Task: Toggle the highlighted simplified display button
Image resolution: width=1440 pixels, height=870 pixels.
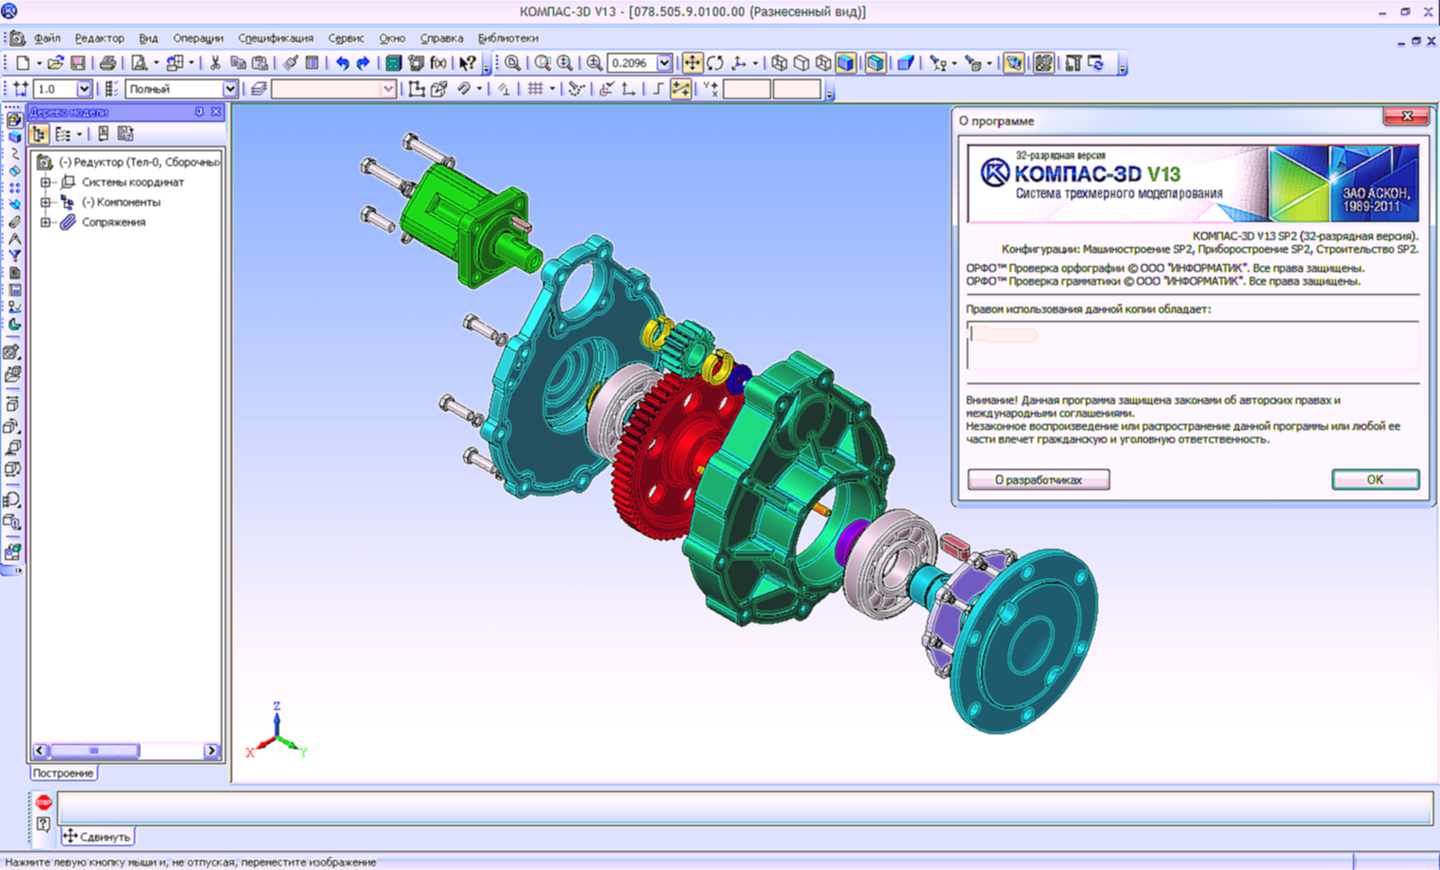Action: [x=1014, y=63]
